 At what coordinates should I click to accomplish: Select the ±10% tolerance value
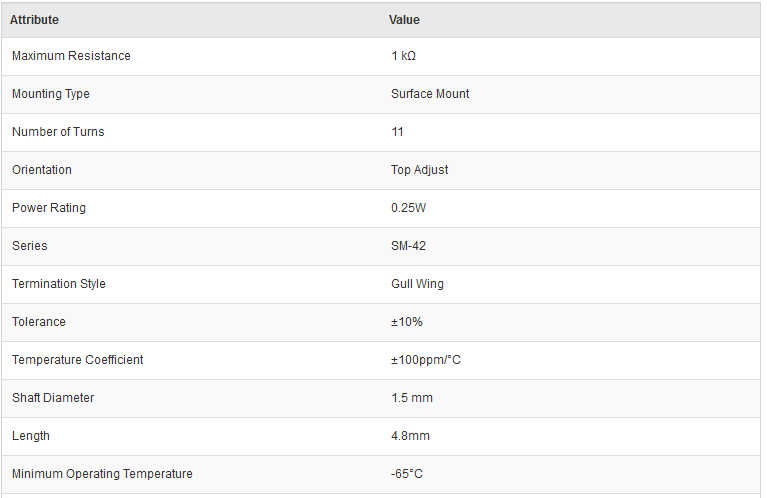tap(407, 322)
